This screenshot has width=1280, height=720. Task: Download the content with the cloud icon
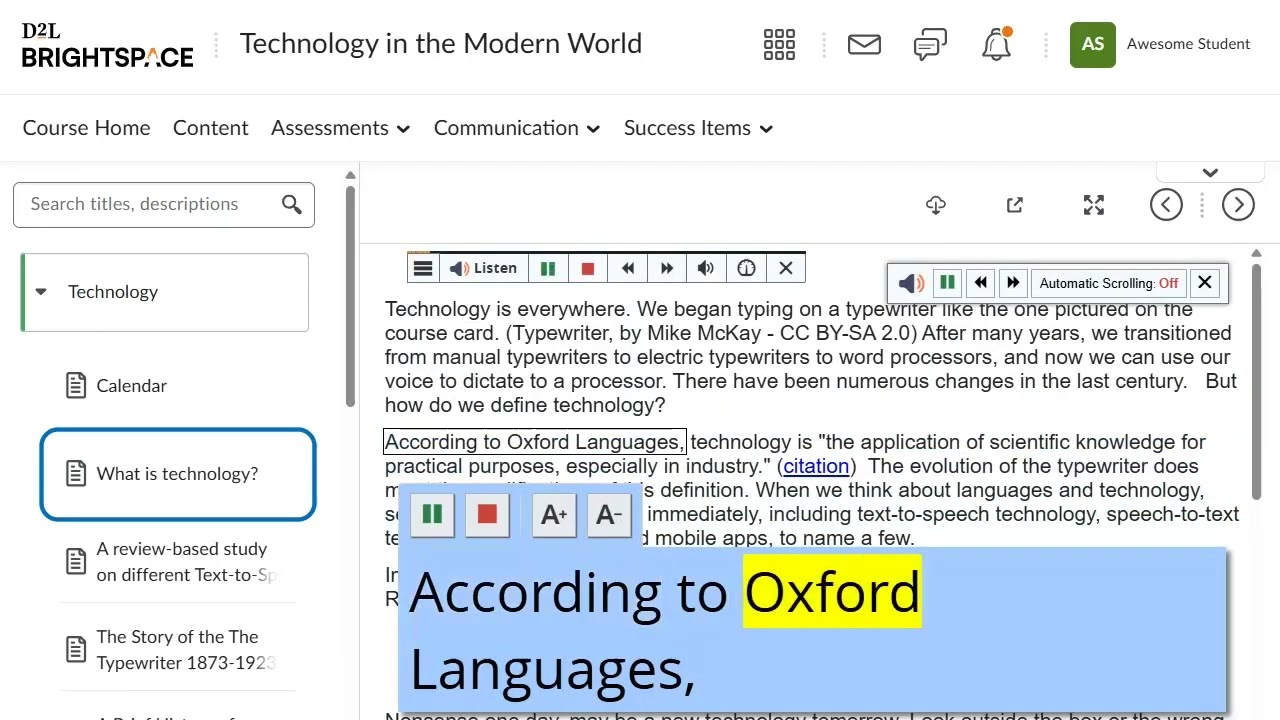tap(936, 205)
